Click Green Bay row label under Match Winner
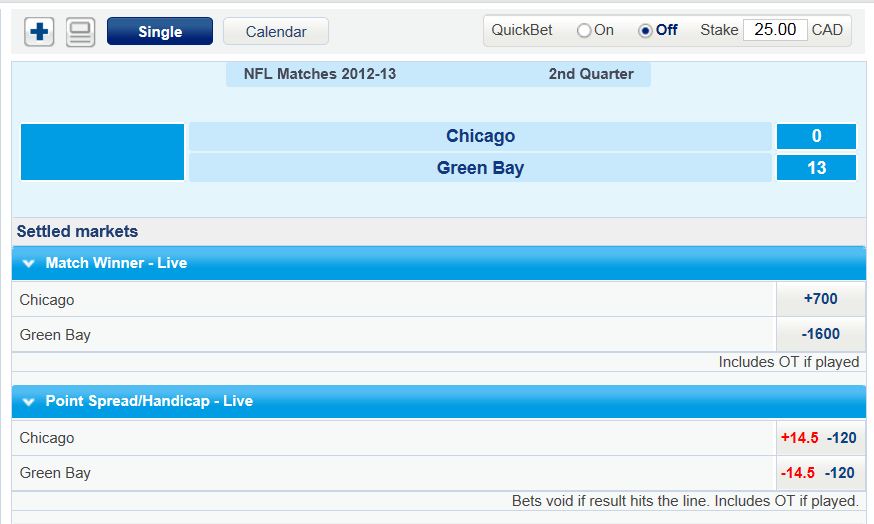 coord(55,335)
